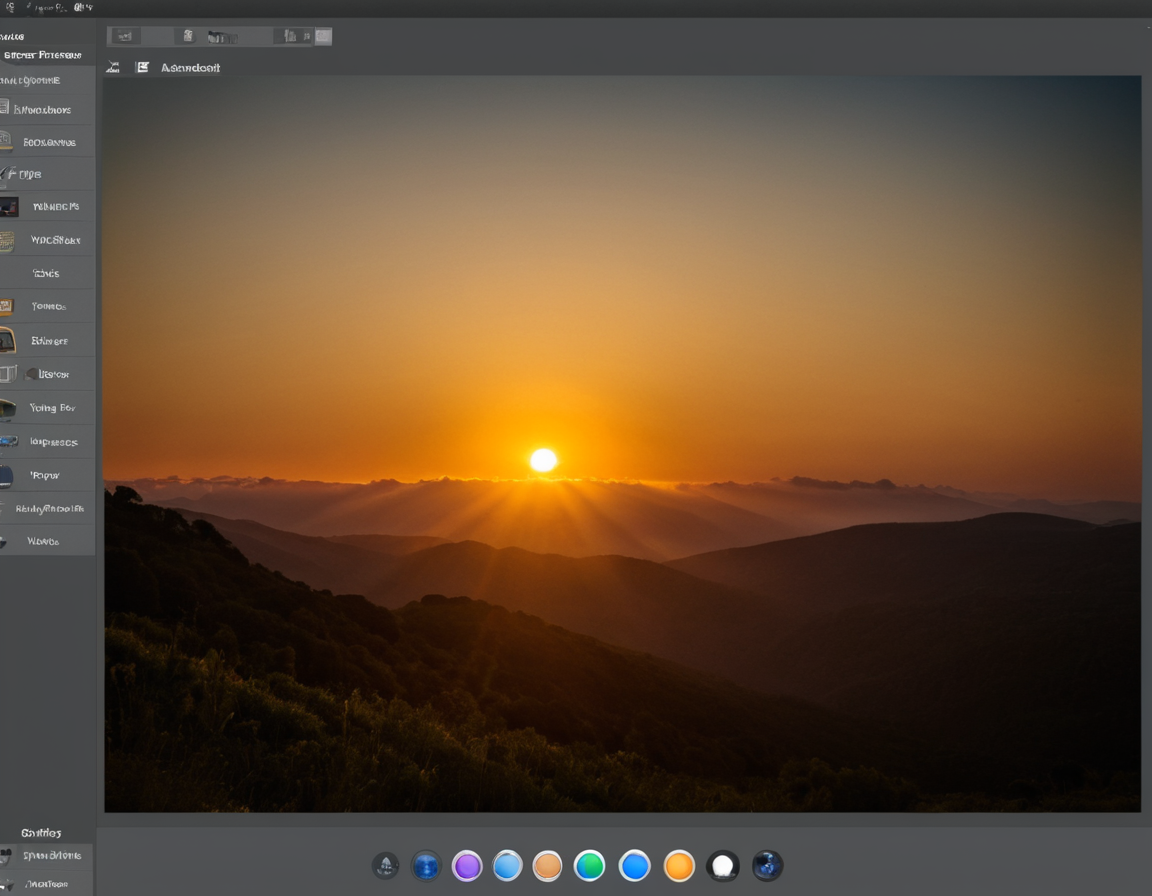Toggle the before/after comparison icon in the toolbar

289,36
